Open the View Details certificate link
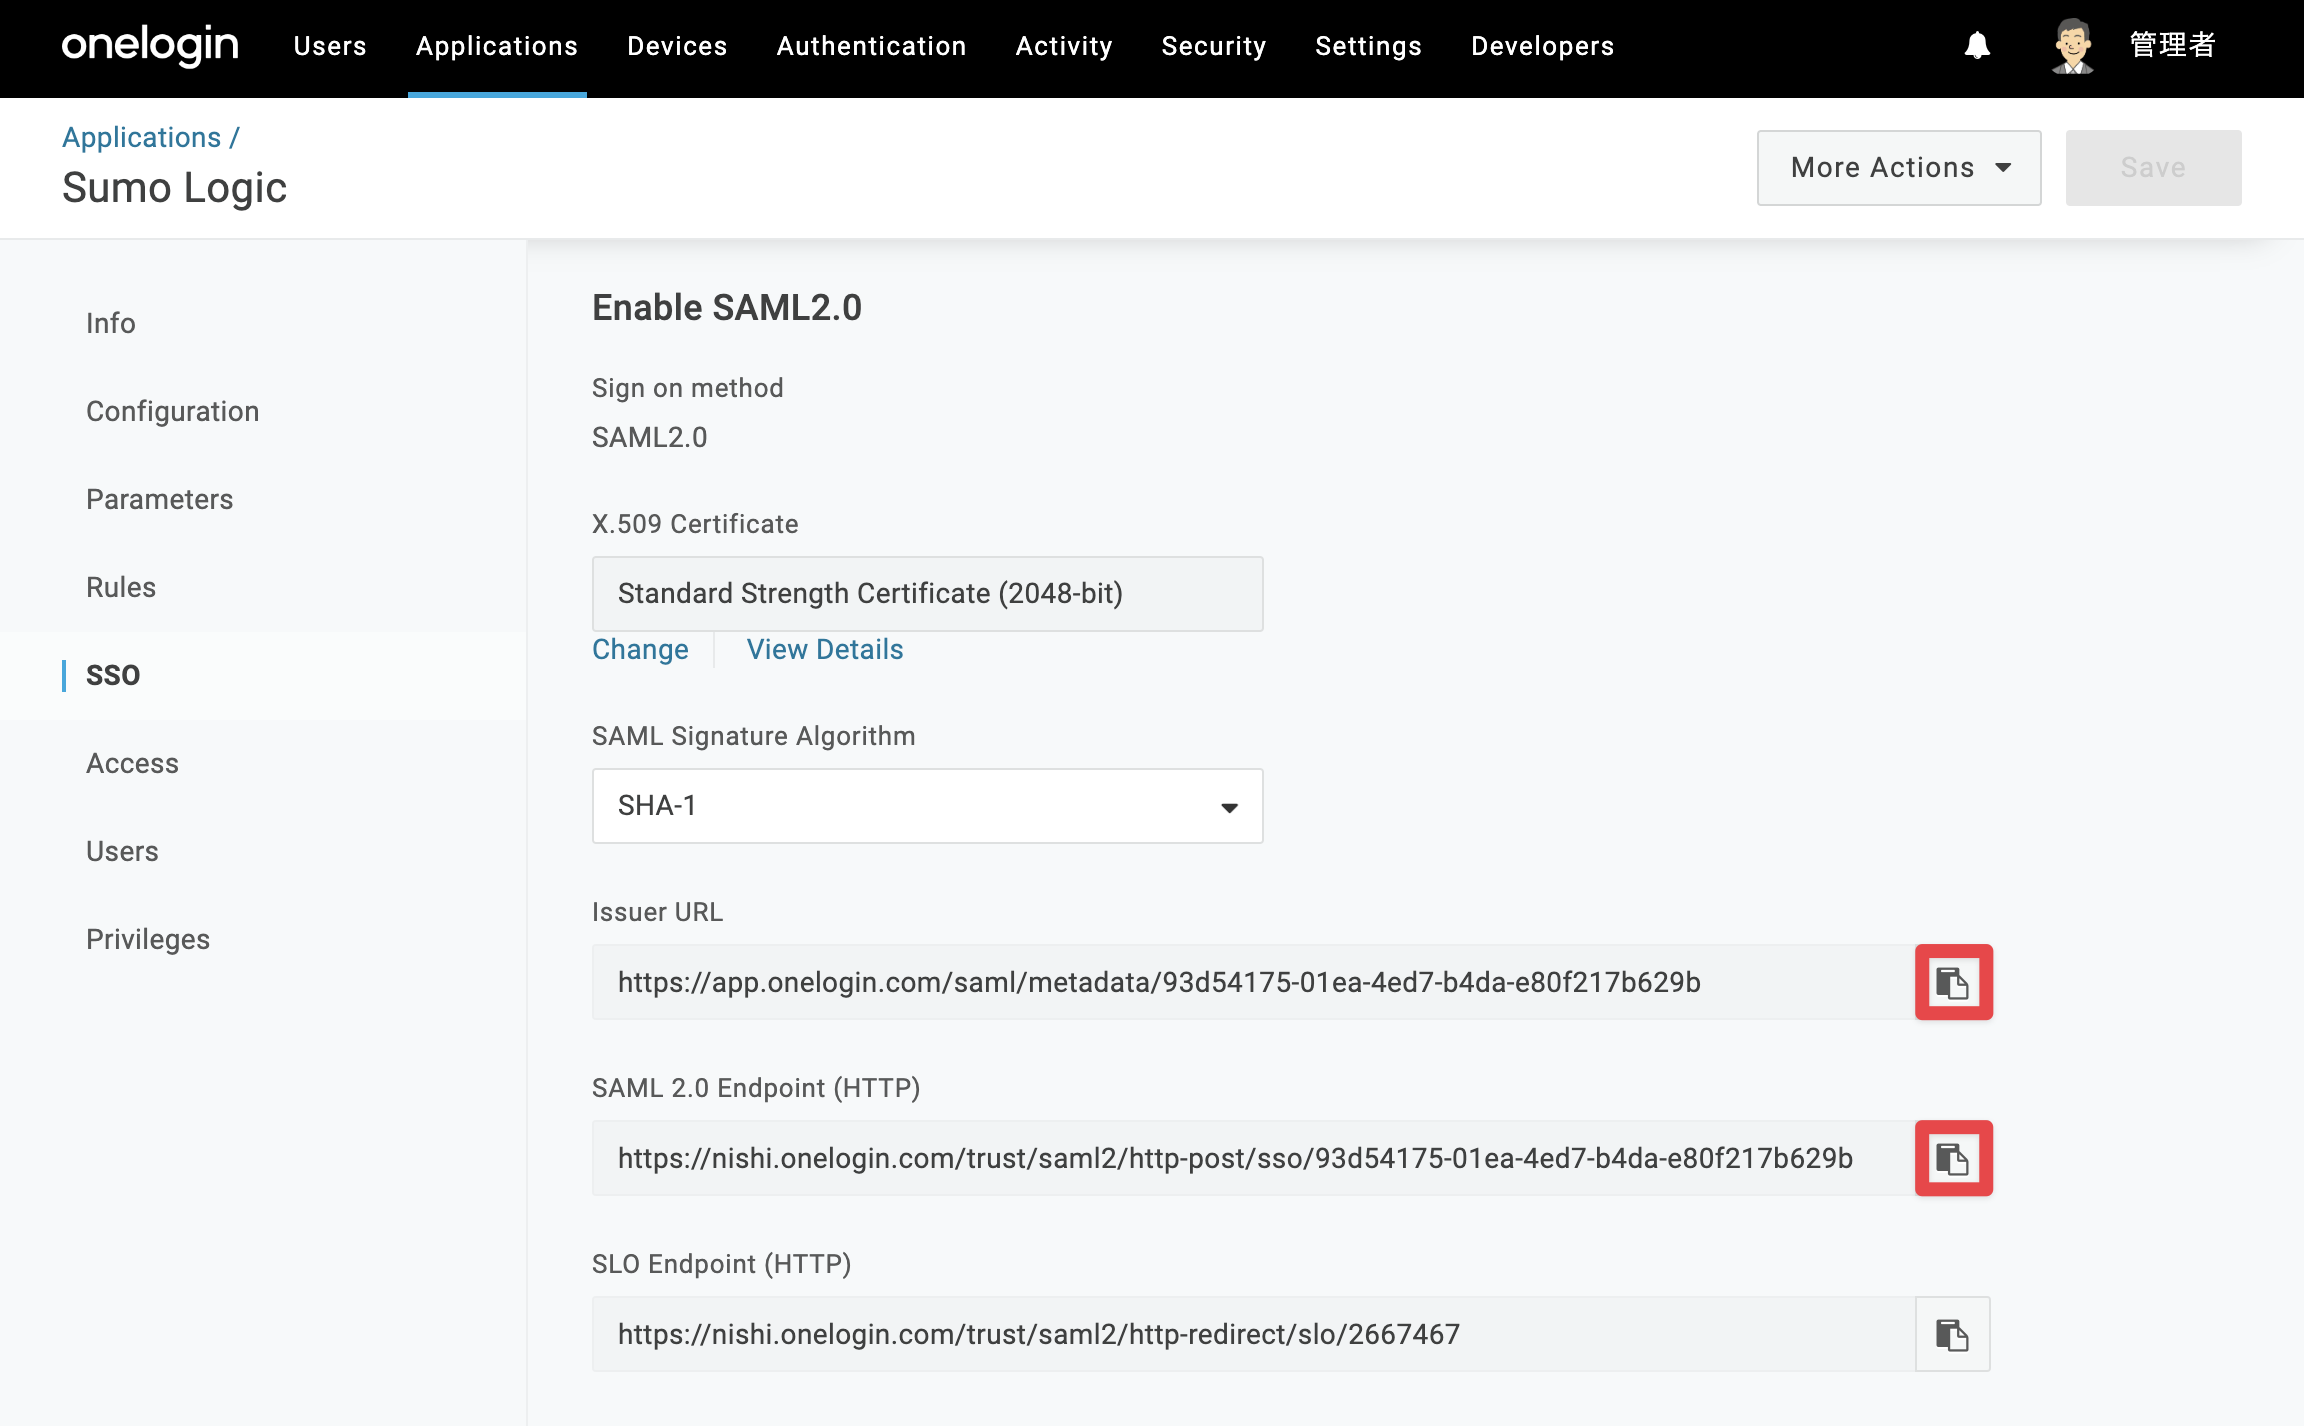The image size is (2304, 1426). pos(825,650)
